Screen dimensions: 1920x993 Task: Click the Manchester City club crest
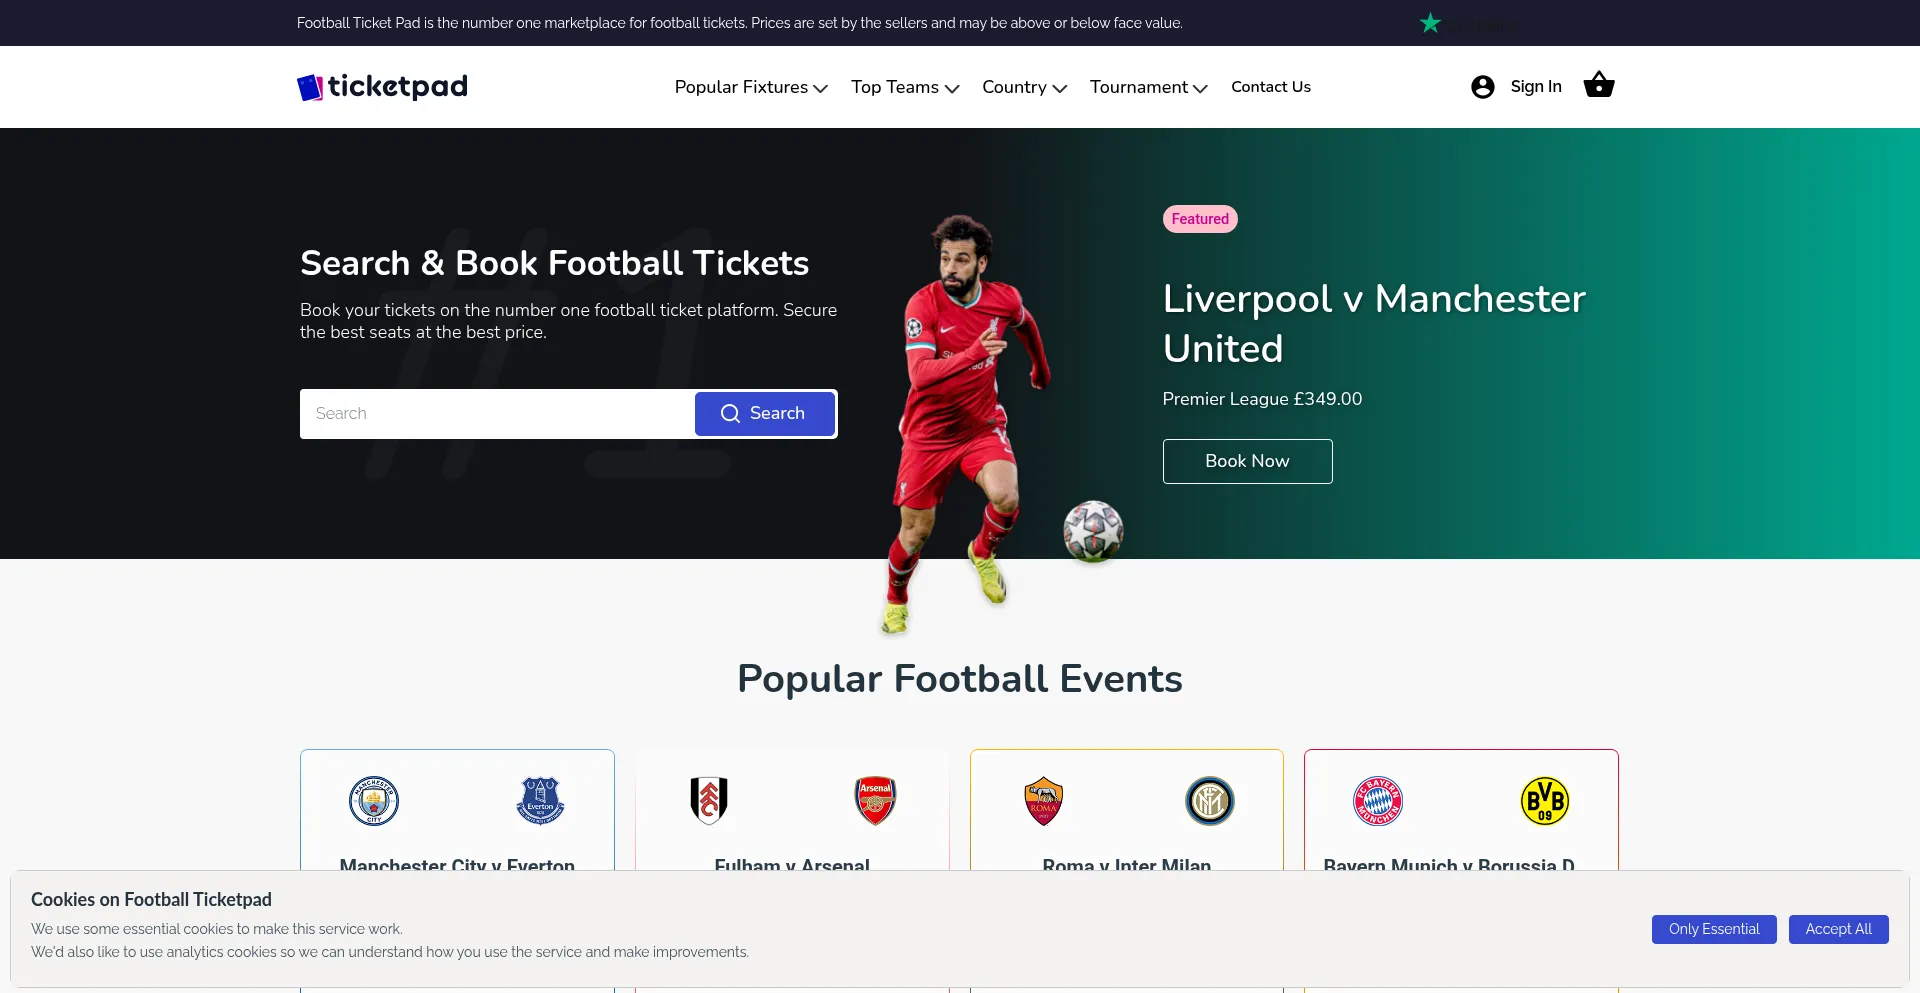point(374,801)
